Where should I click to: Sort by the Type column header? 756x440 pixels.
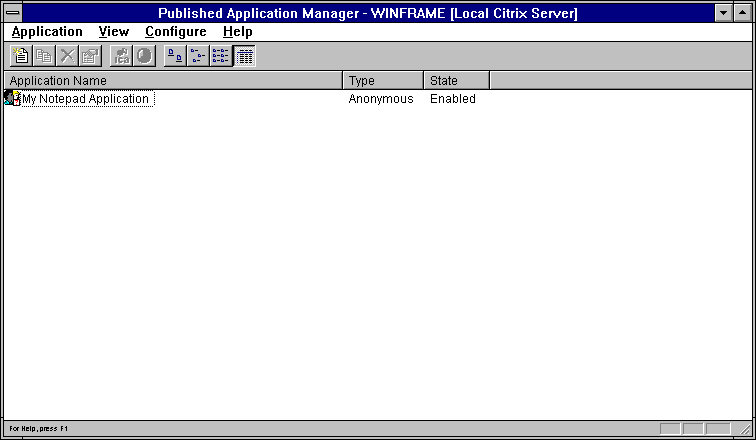(383, 80)
